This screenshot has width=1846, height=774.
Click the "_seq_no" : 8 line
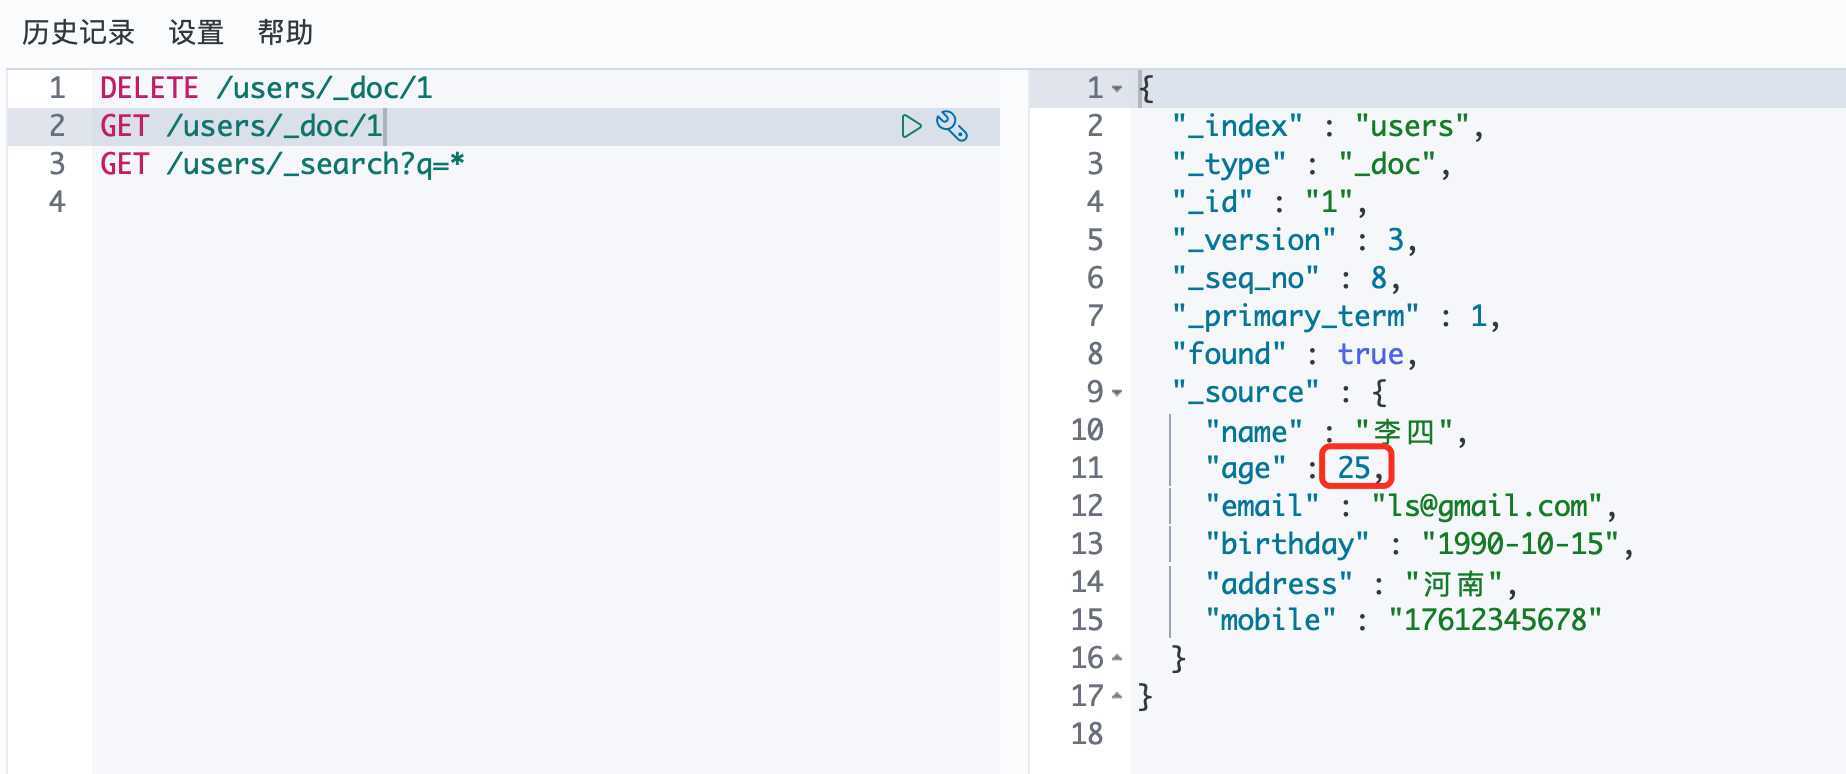[1286, 278]
